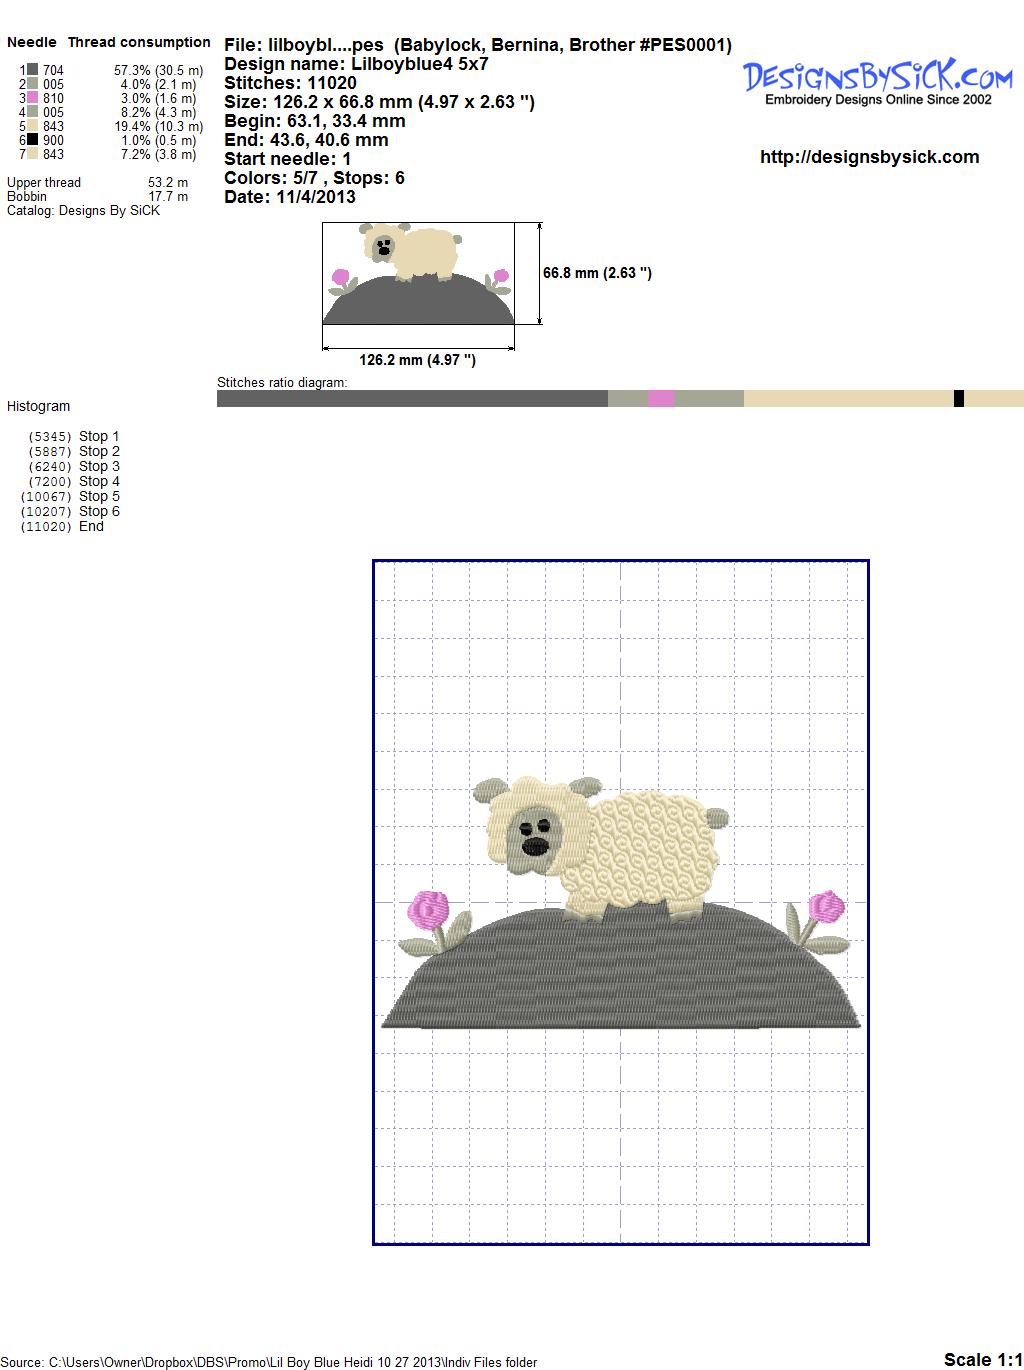Click black segment in stitches ratio diagram

pos(959,399)
